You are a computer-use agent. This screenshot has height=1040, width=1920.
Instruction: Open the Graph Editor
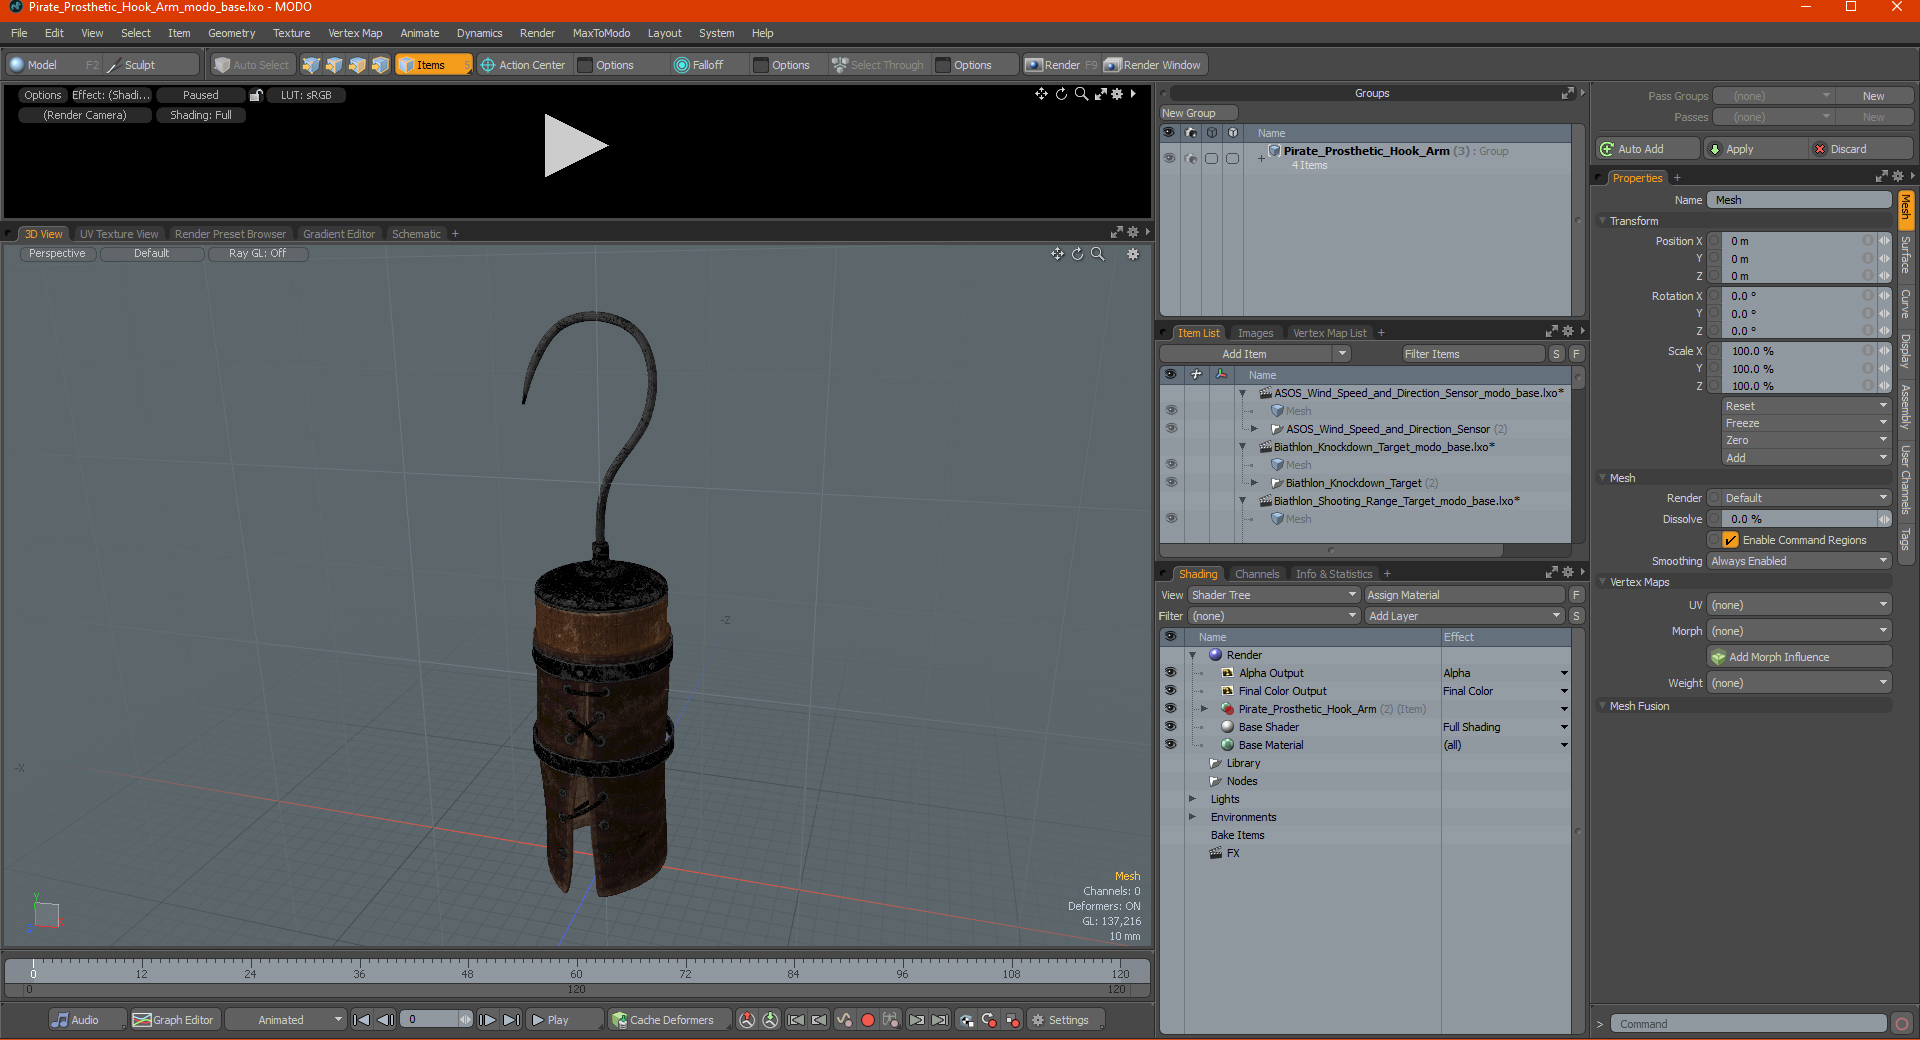[173, 1020]
